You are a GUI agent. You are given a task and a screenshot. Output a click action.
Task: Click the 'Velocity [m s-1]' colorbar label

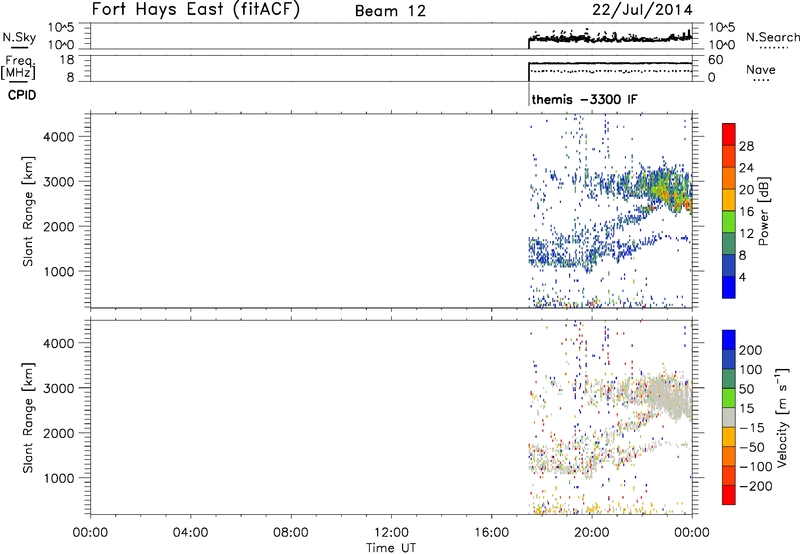click(781, 417)
